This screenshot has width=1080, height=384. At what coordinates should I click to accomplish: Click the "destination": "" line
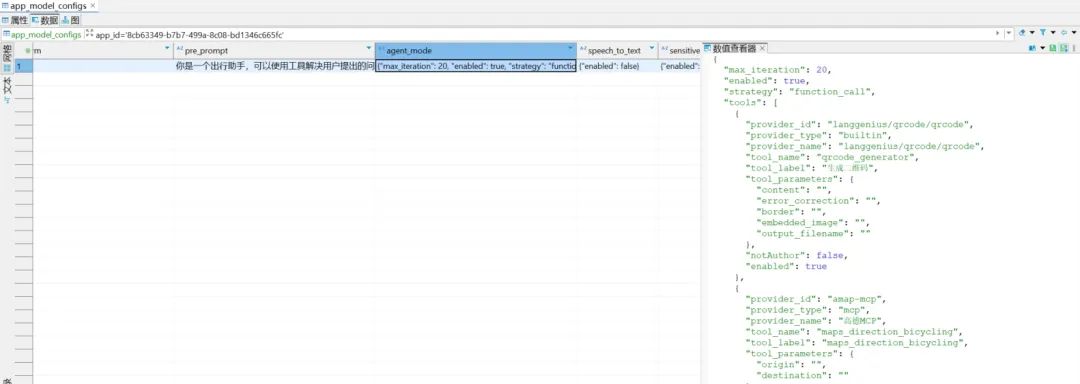pos(802,375)
